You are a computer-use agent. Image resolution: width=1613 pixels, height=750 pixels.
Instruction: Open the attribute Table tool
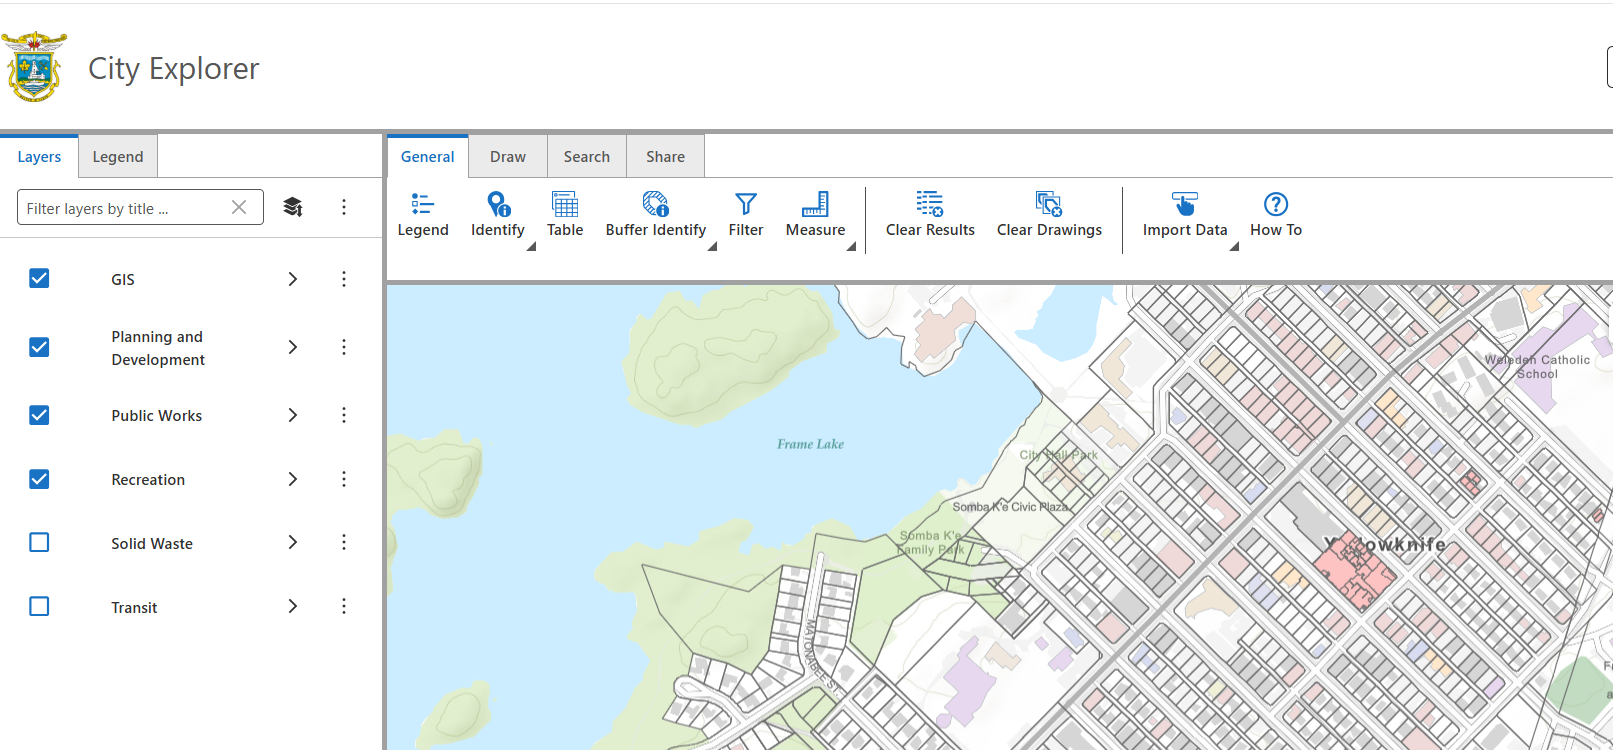tap(565, 215)
